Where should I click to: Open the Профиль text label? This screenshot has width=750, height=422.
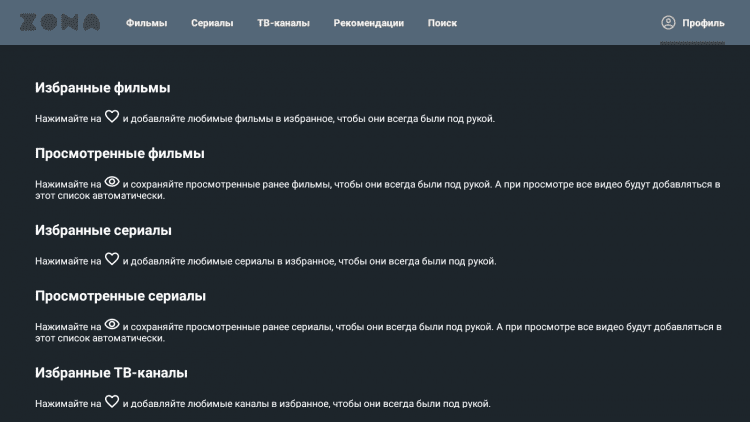tap(704, 23)
